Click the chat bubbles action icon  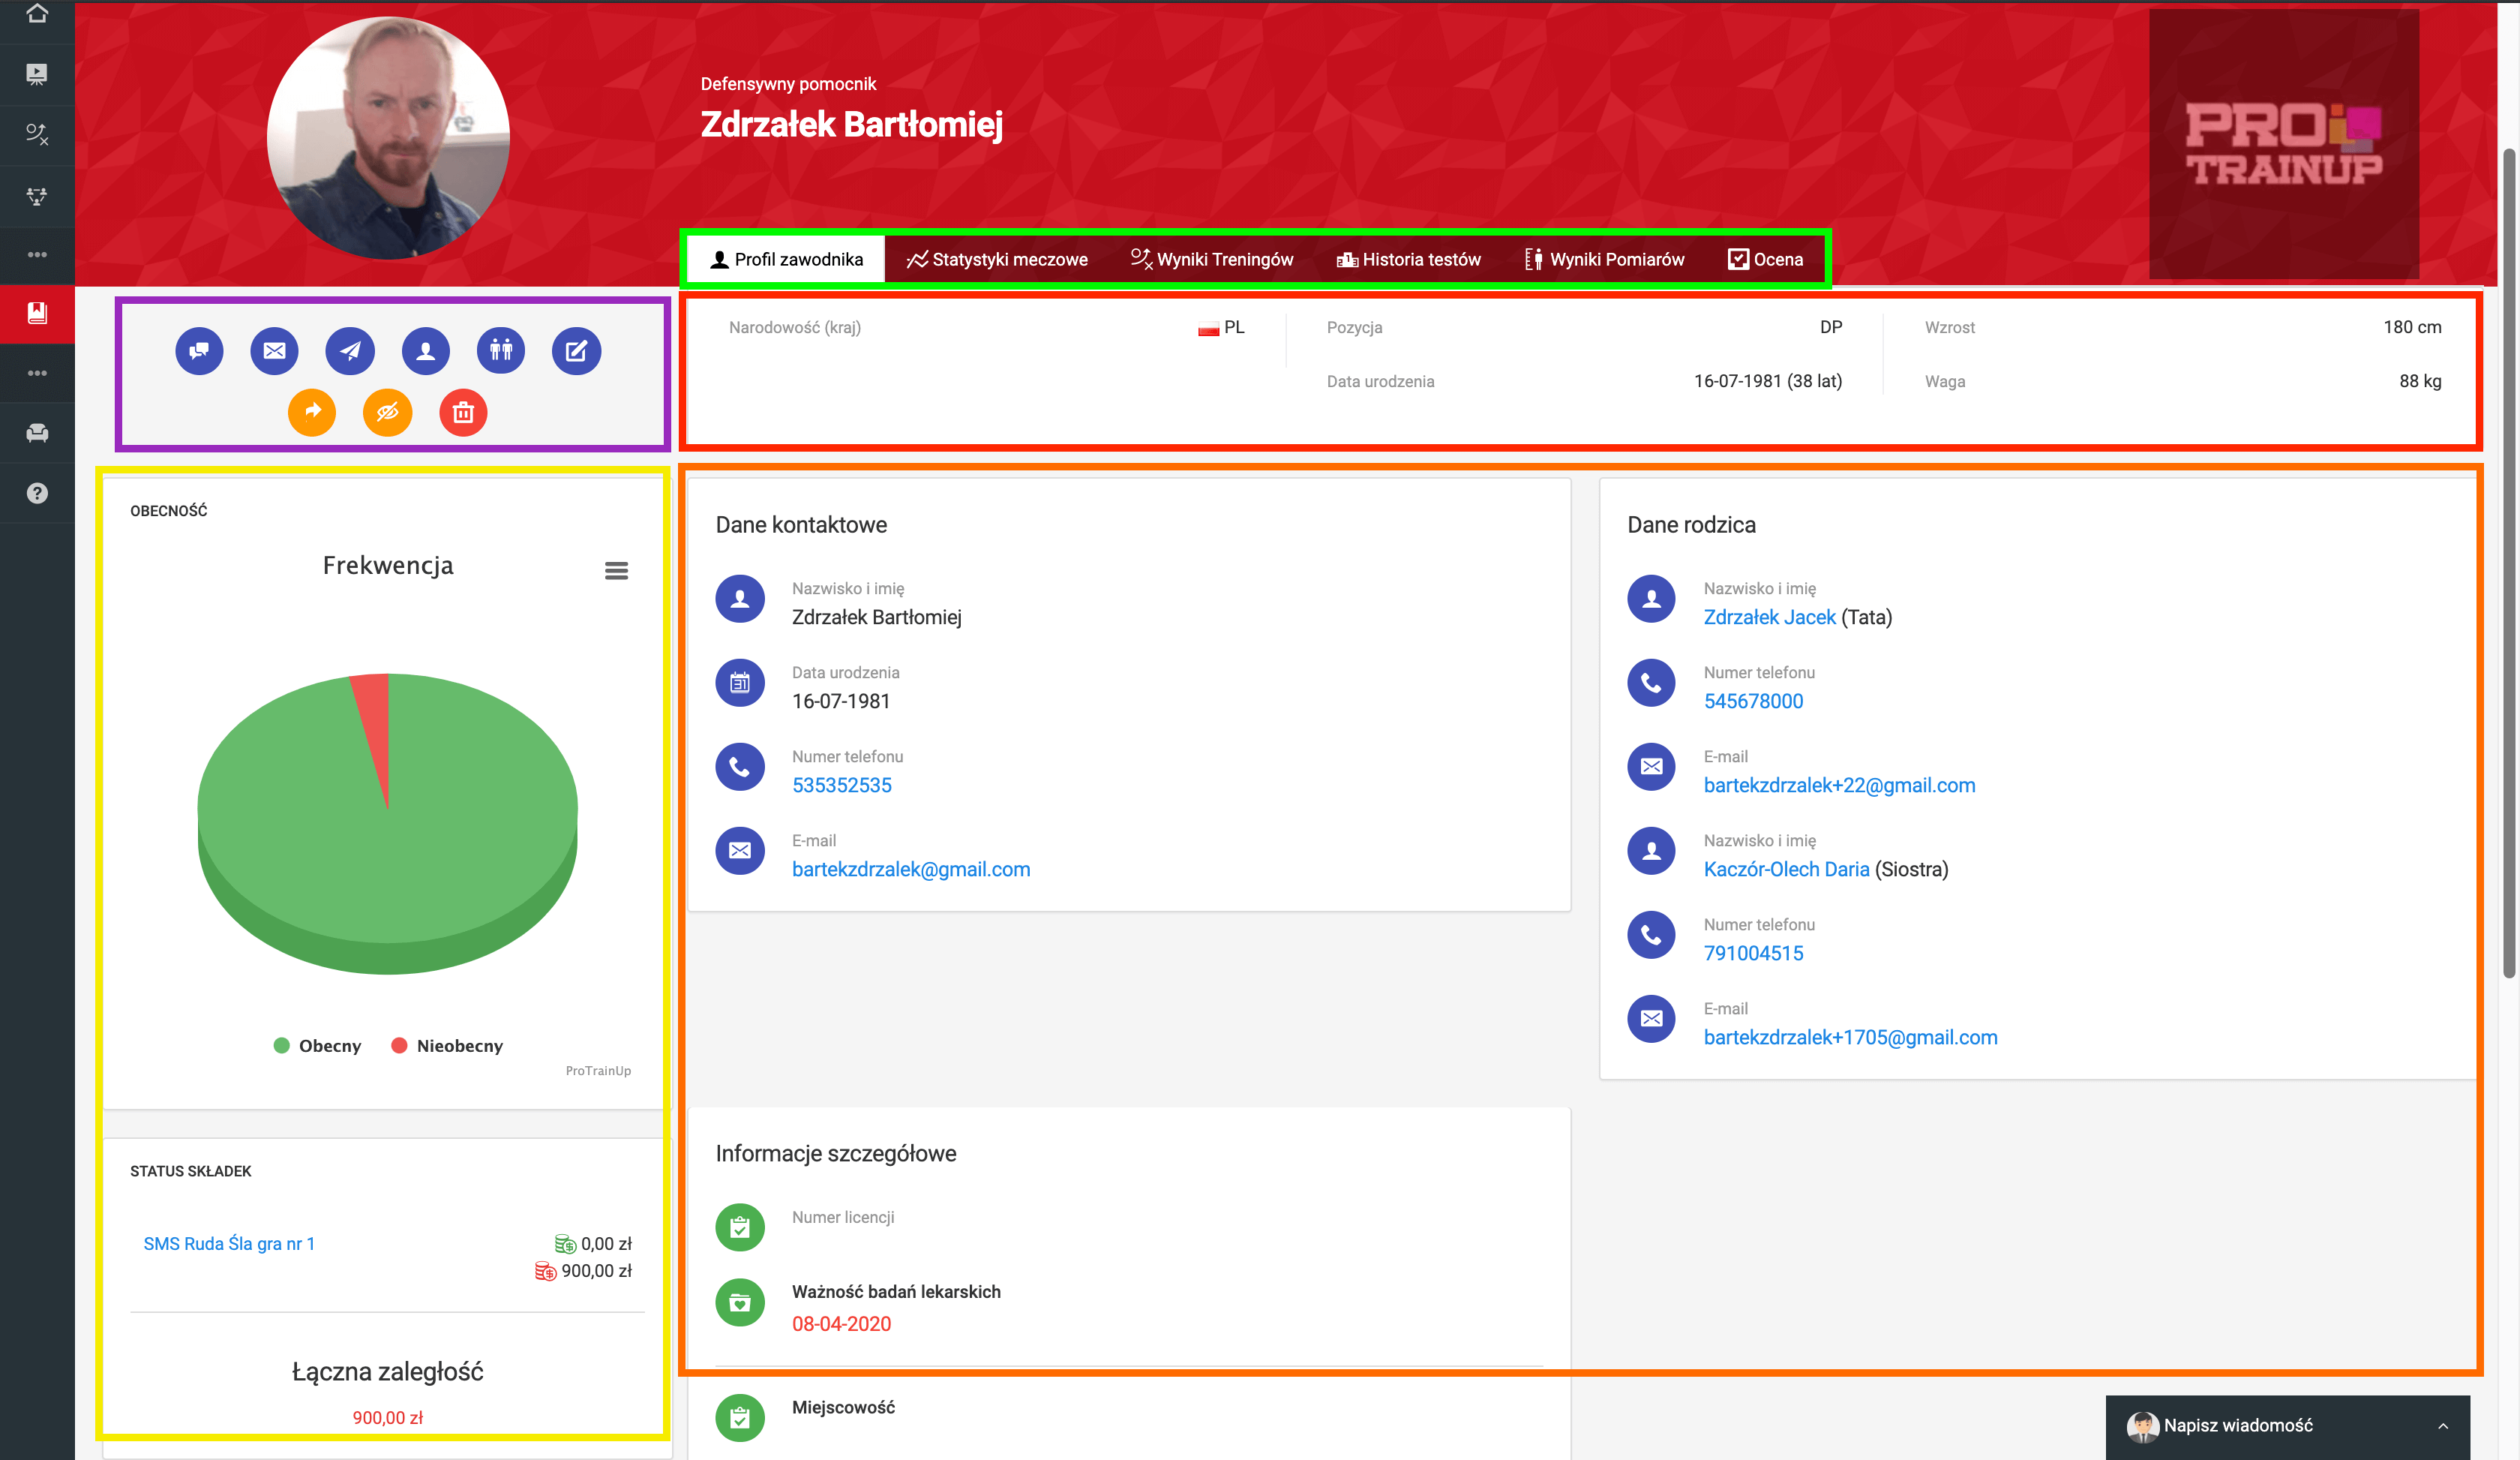pos(199,351)
